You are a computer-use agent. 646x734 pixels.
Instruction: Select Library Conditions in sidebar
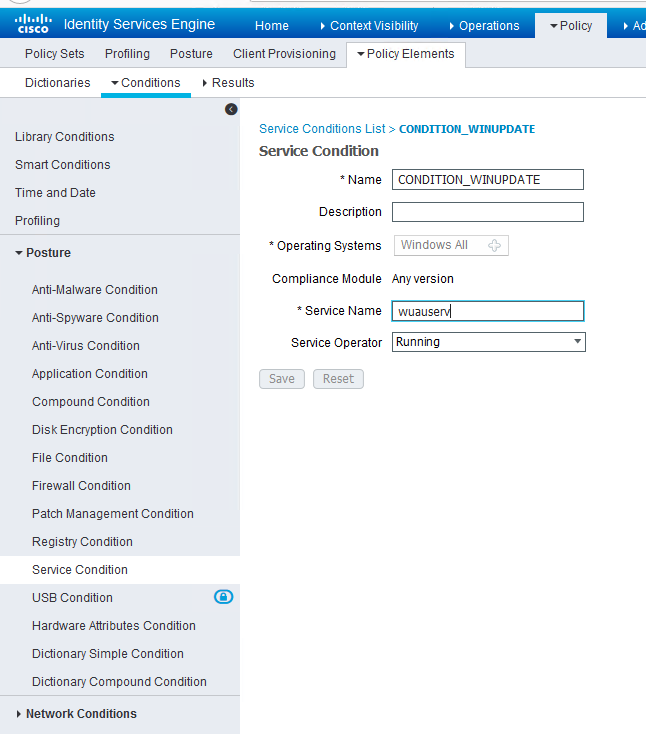click(65, 137)
